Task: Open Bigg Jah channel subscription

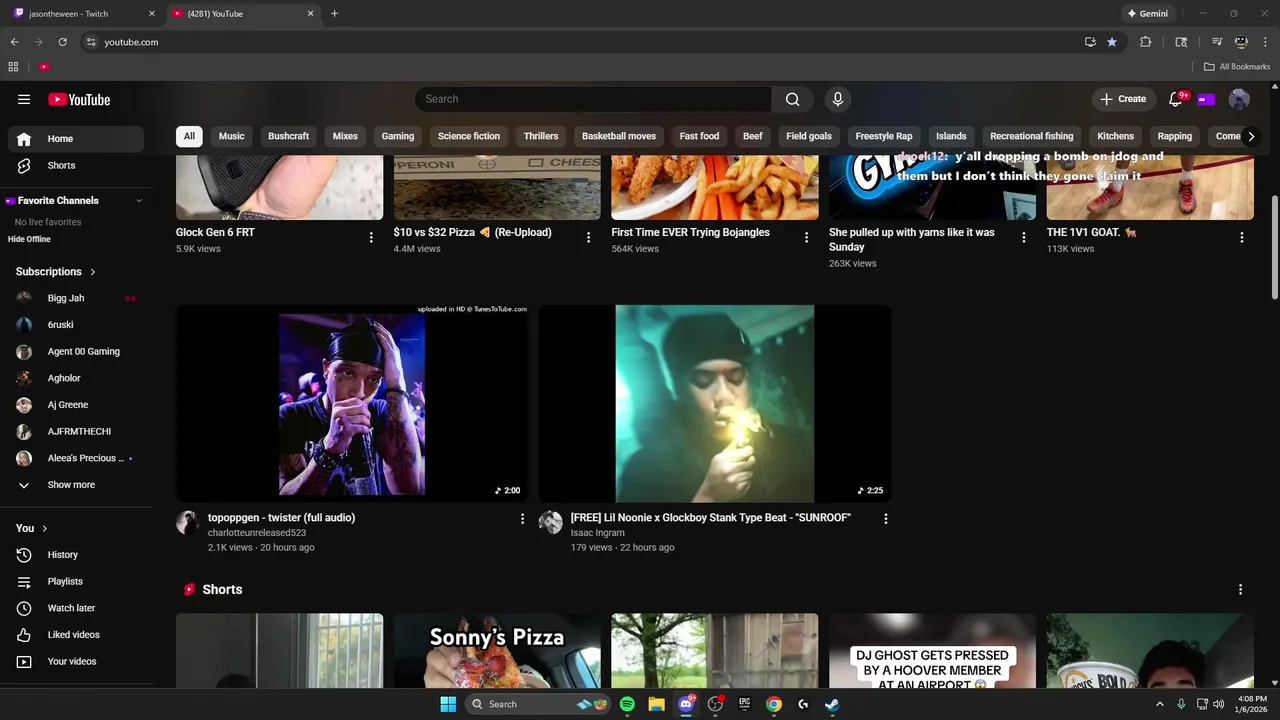Action: click(76, 298)
